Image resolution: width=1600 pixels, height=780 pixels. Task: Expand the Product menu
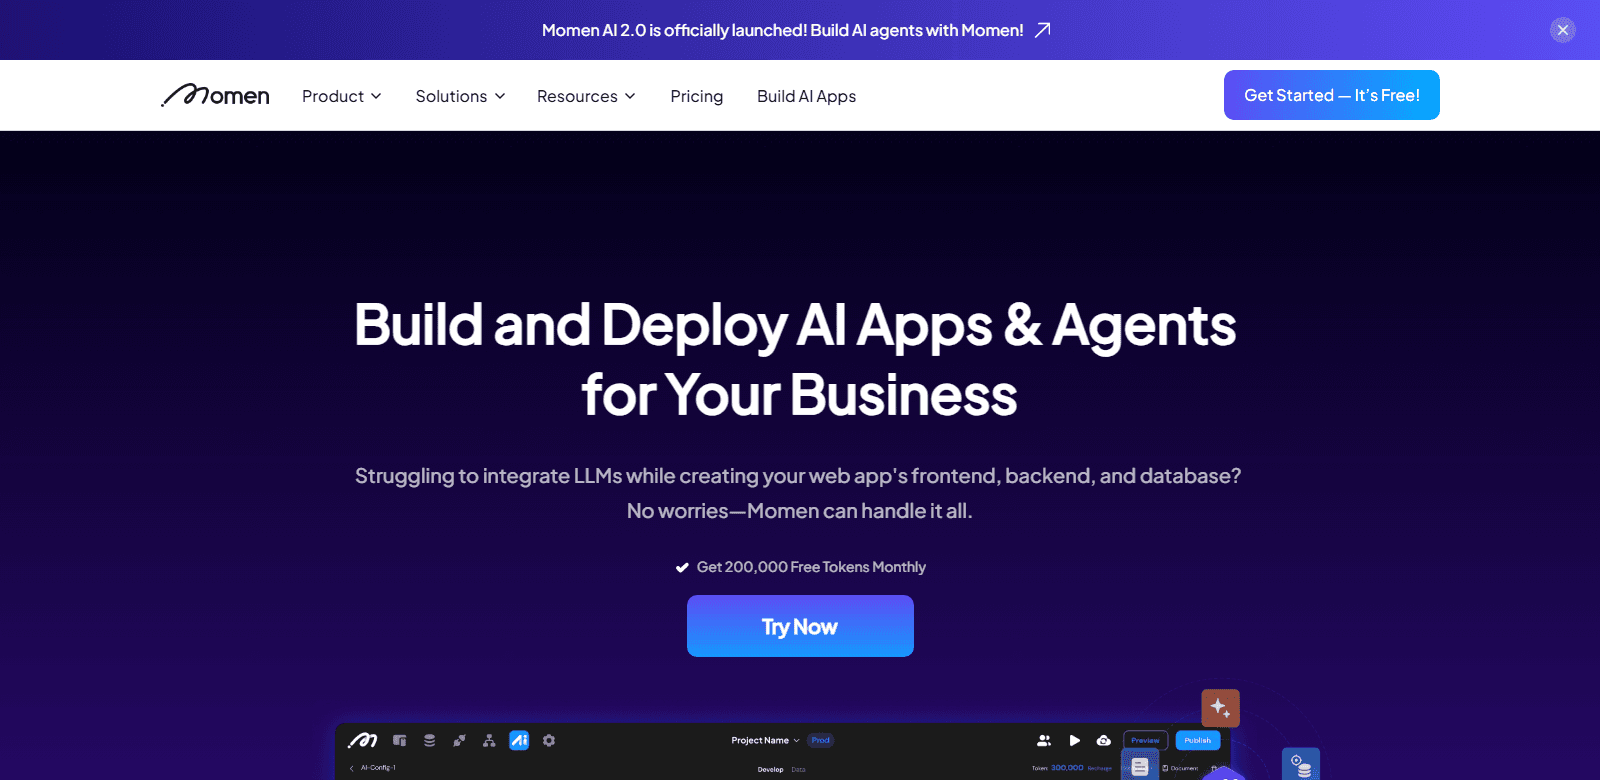tap(342, 96)
